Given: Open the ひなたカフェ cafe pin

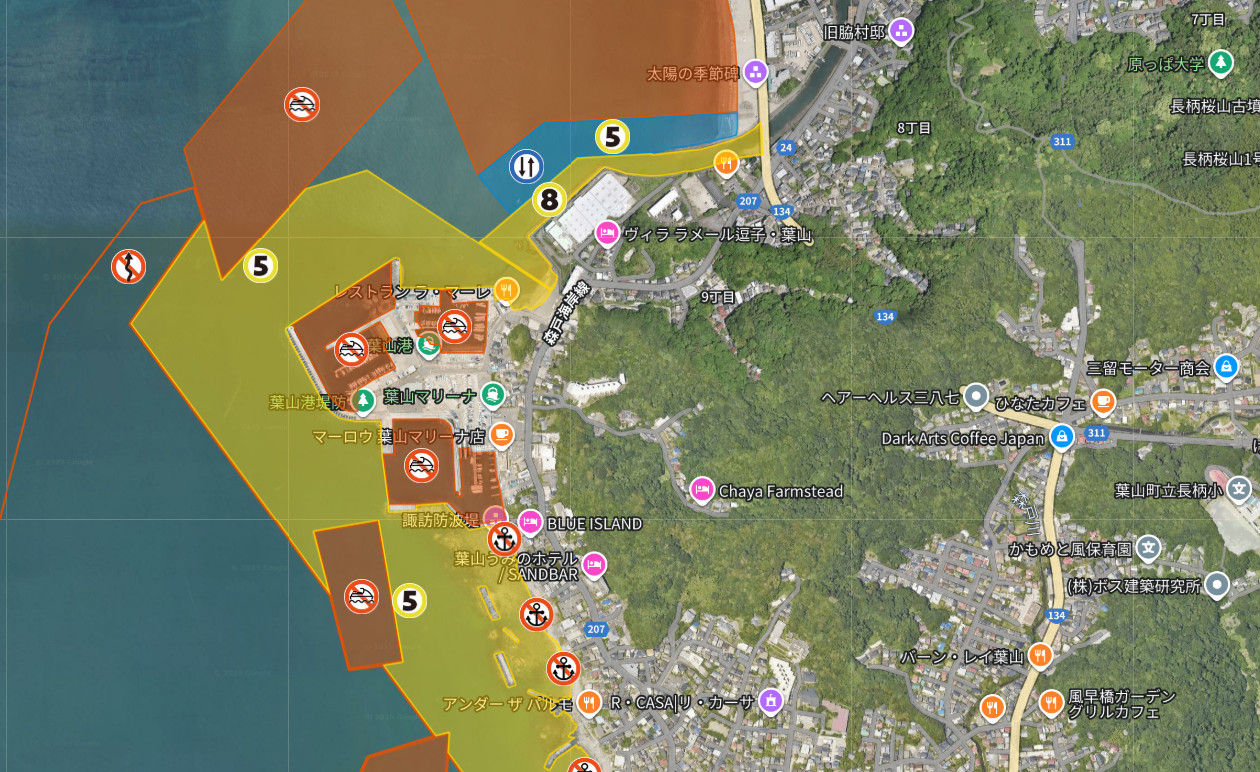Looking at the screenshot, I should [x=1103, y=402].
